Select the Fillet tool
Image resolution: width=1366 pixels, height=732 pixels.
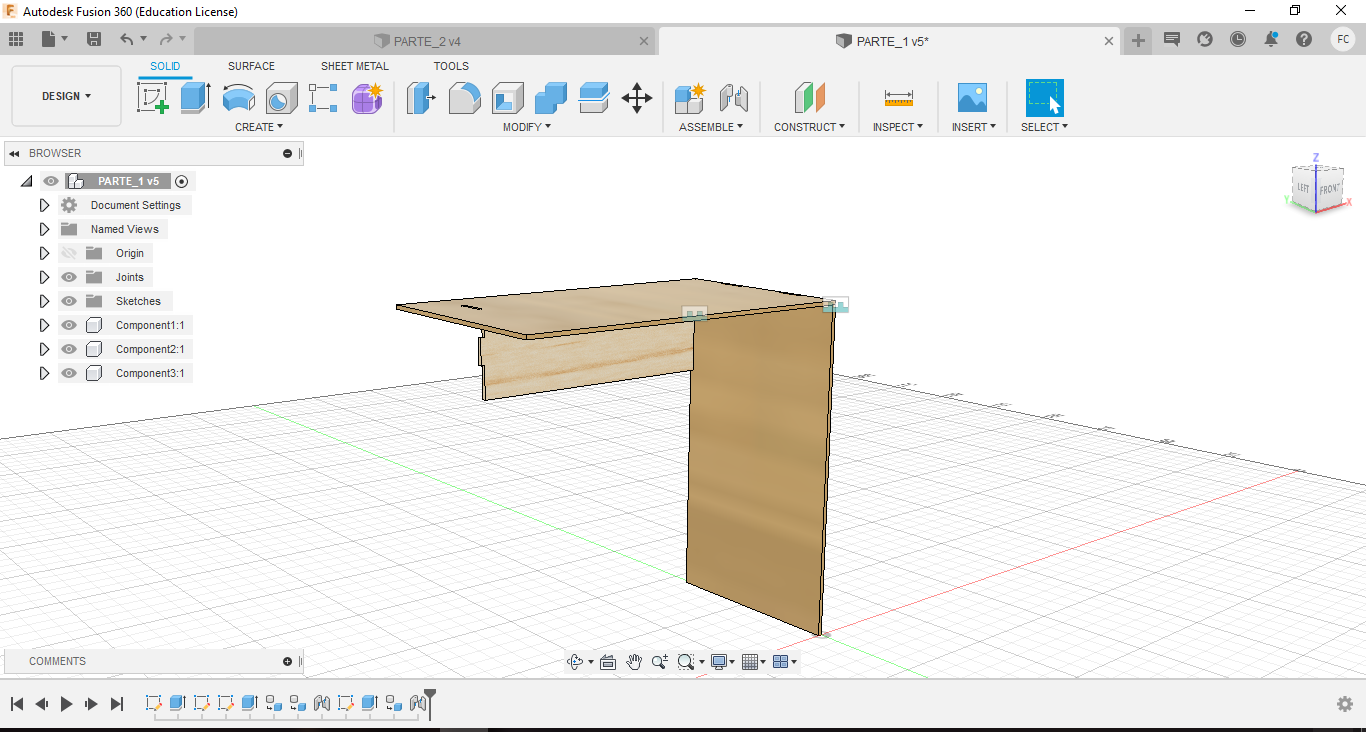point(464,98)
